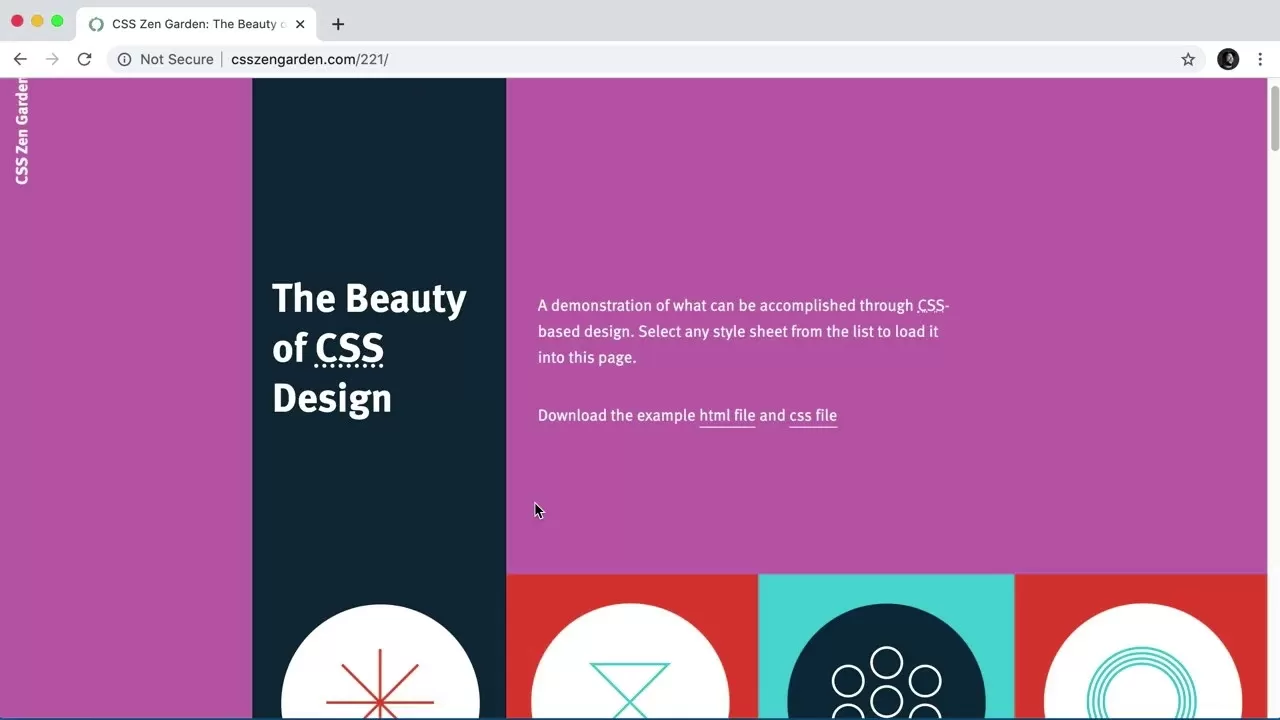
Task: Click the vertical CSS Zen Garden sidebar text
Action: [21, 130]
